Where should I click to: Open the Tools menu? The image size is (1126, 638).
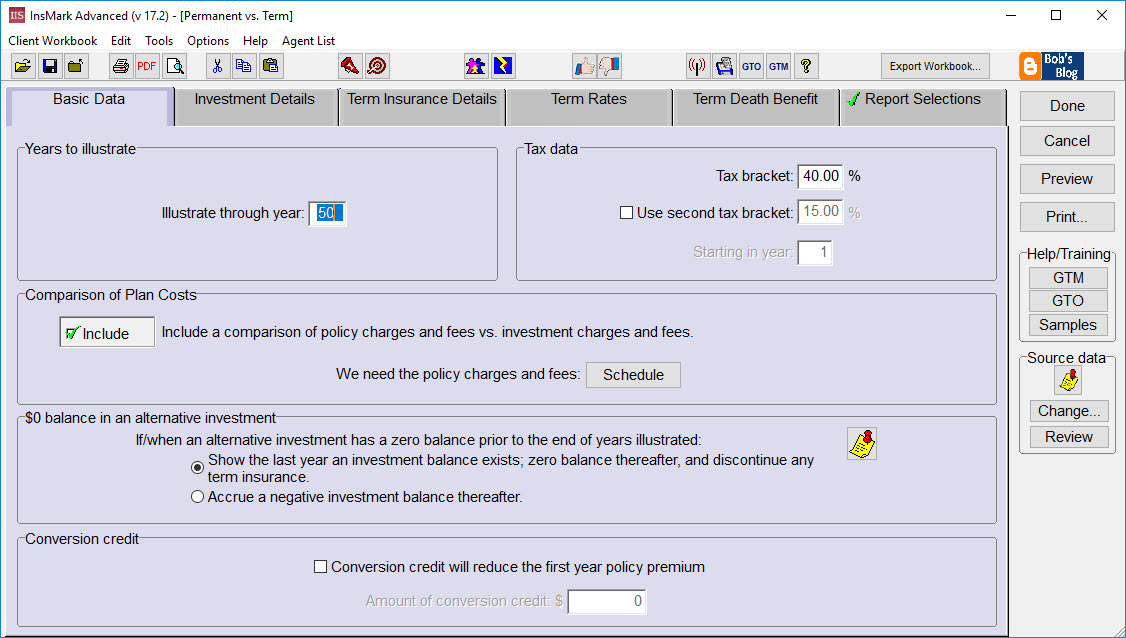[159, 41]
